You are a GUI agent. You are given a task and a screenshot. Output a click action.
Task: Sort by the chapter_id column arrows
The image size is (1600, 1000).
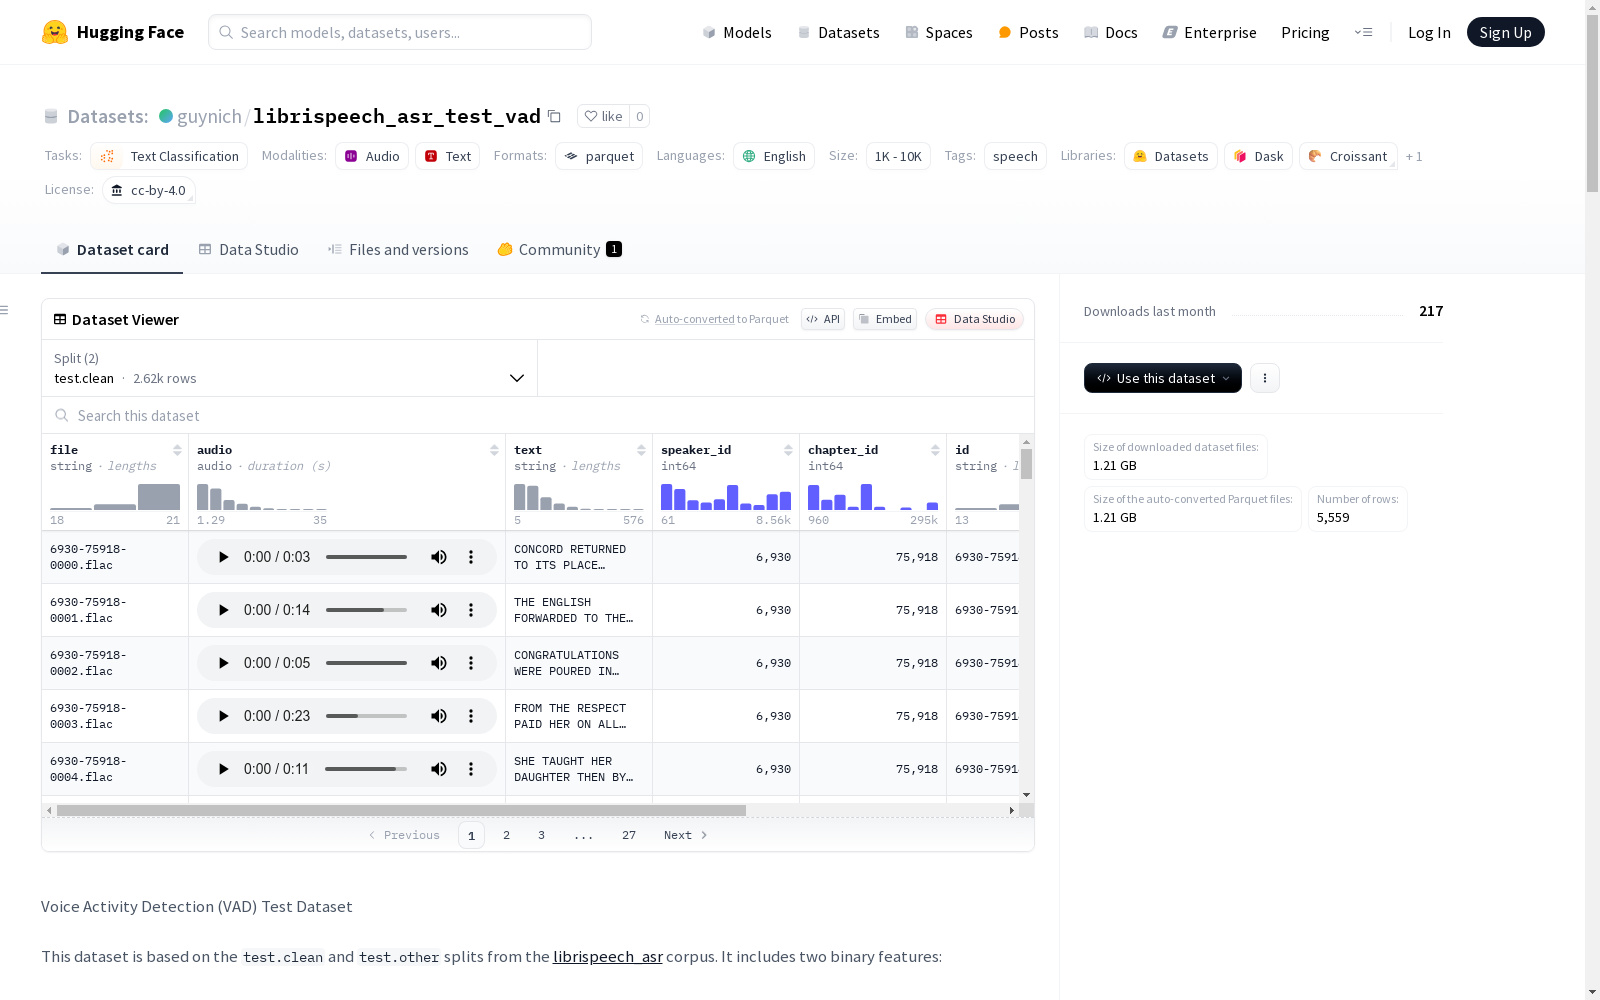coord(935,450)
